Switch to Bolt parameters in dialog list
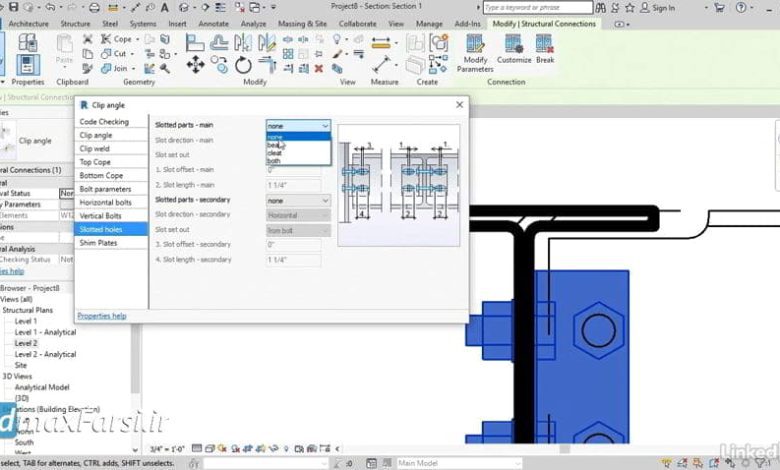The height and width of the screenshot is (470, 780). 111,189
